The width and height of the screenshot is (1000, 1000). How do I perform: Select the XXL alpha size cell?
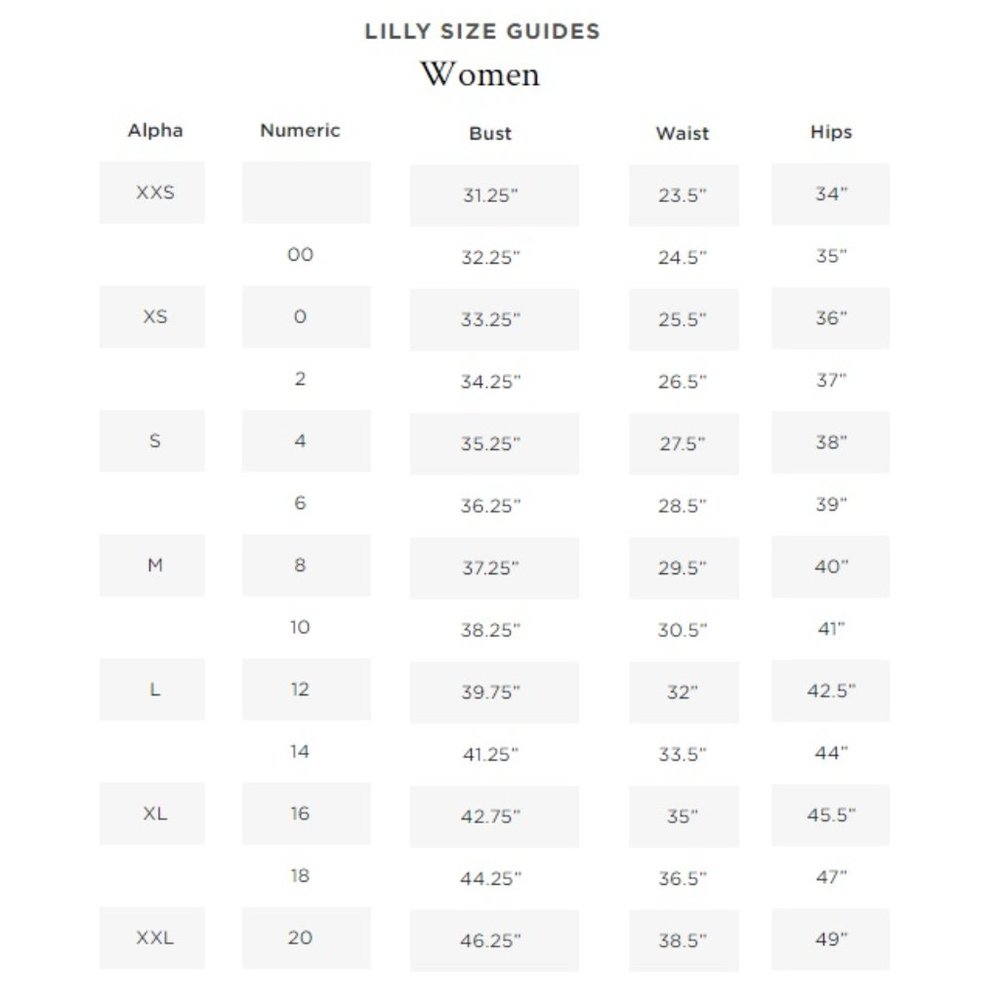tap(152, 938)
